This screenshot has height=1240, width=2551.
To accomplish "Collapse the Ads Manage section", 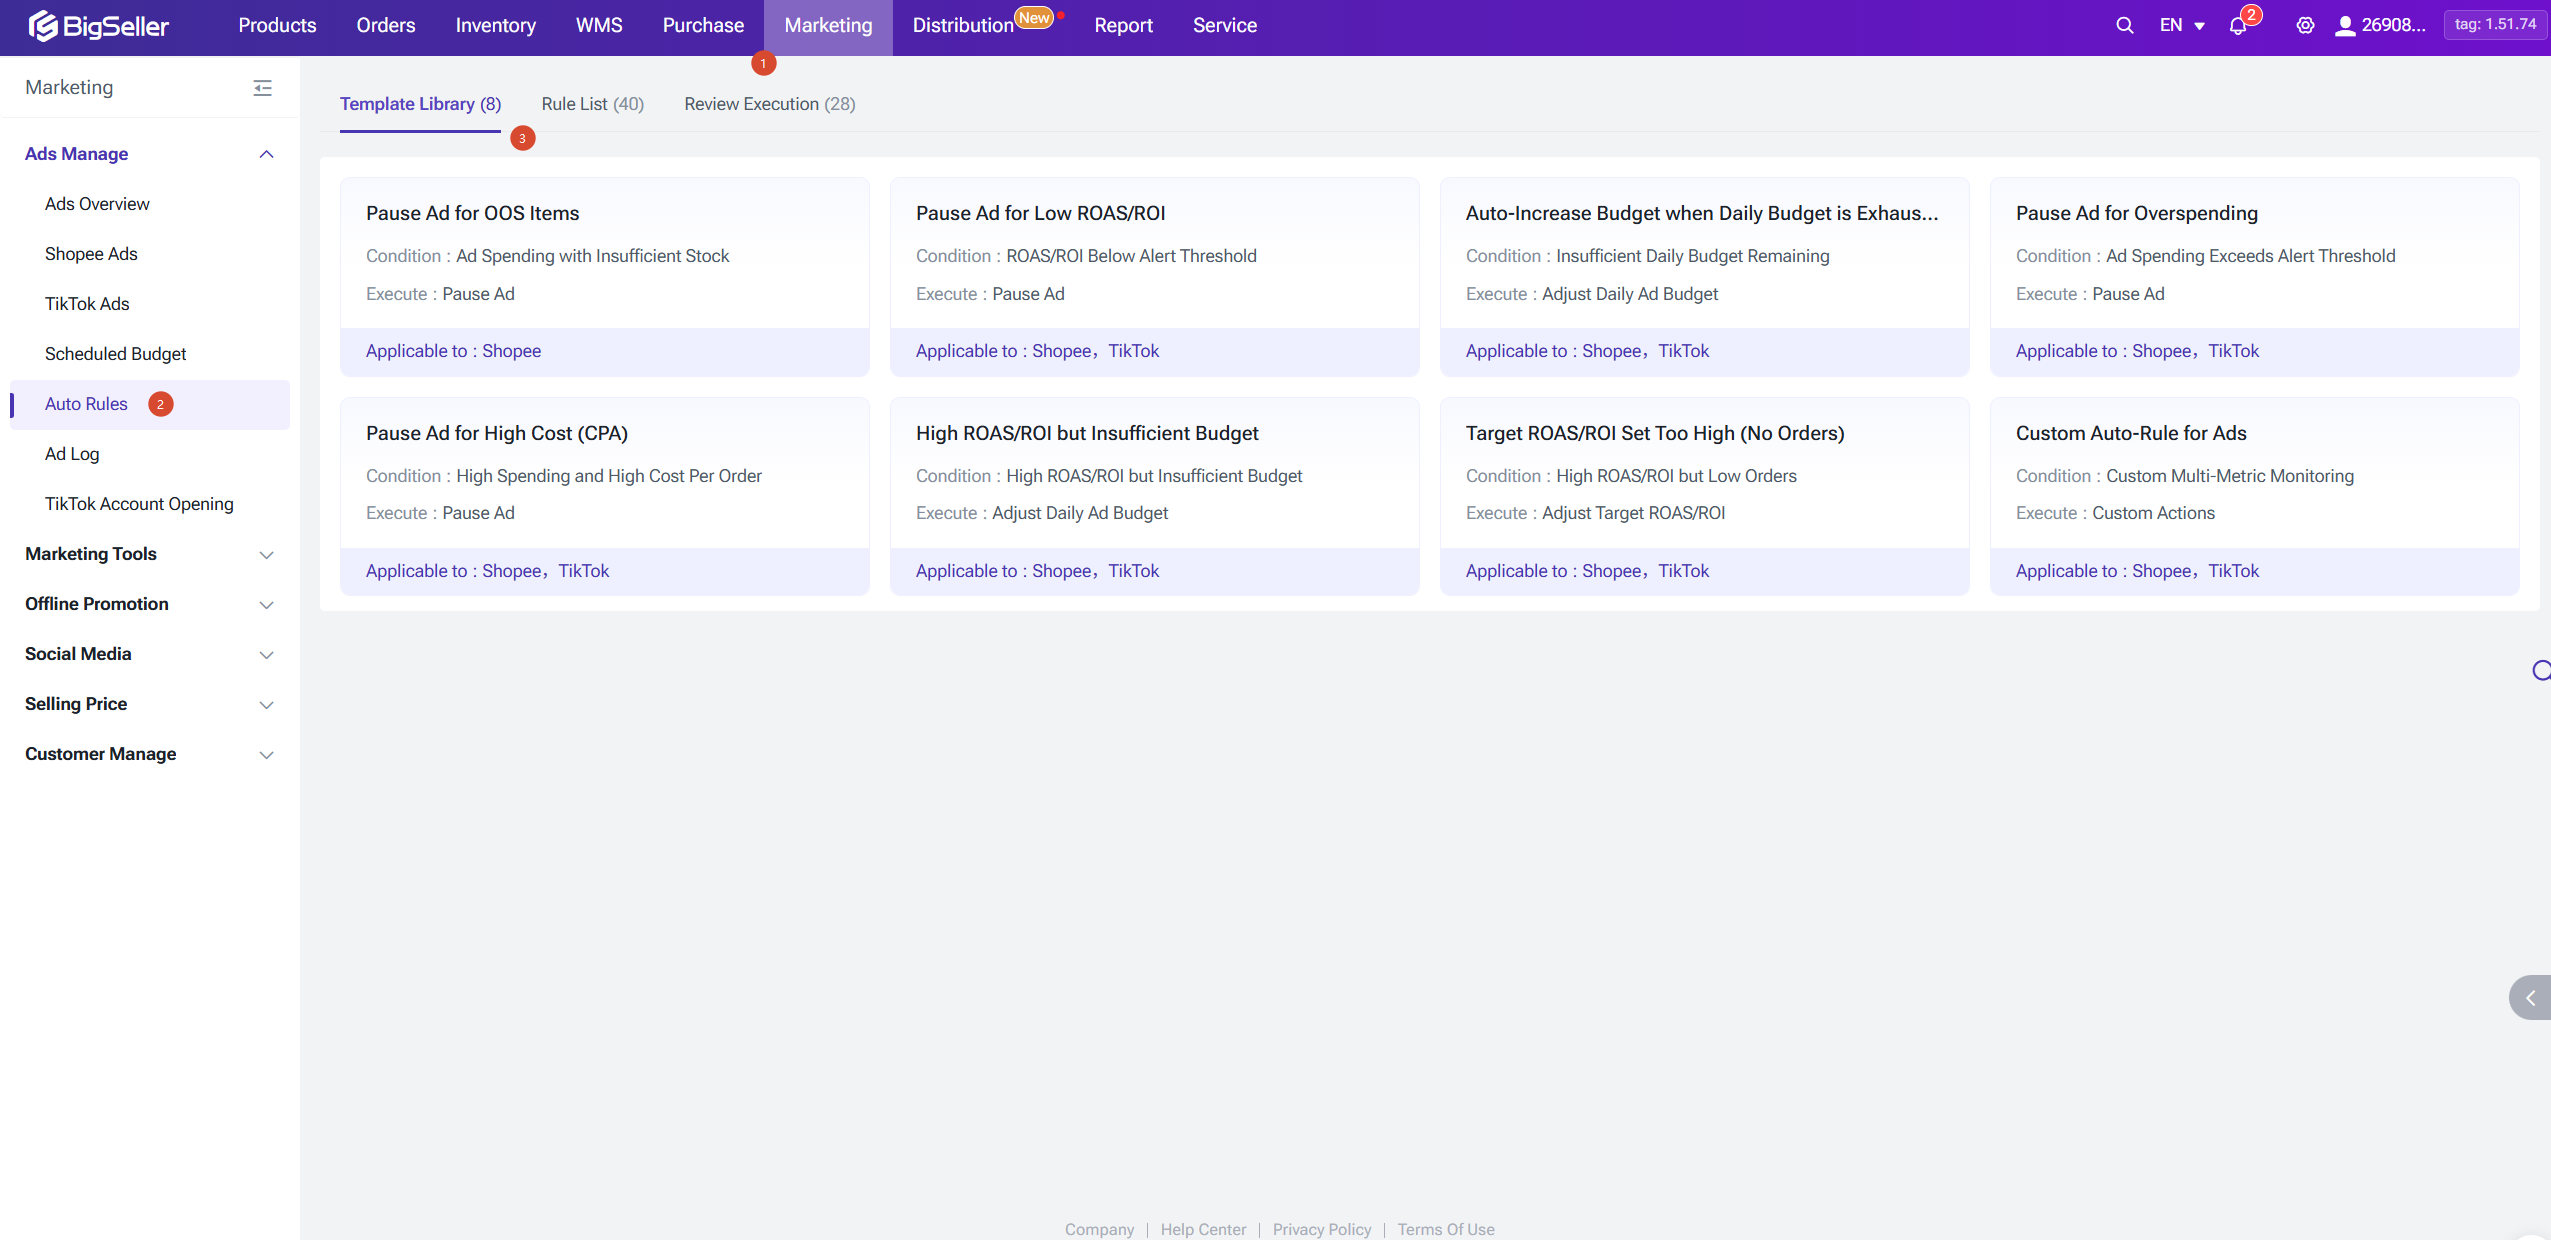I will pyautogui.click(x=266, y=154).
